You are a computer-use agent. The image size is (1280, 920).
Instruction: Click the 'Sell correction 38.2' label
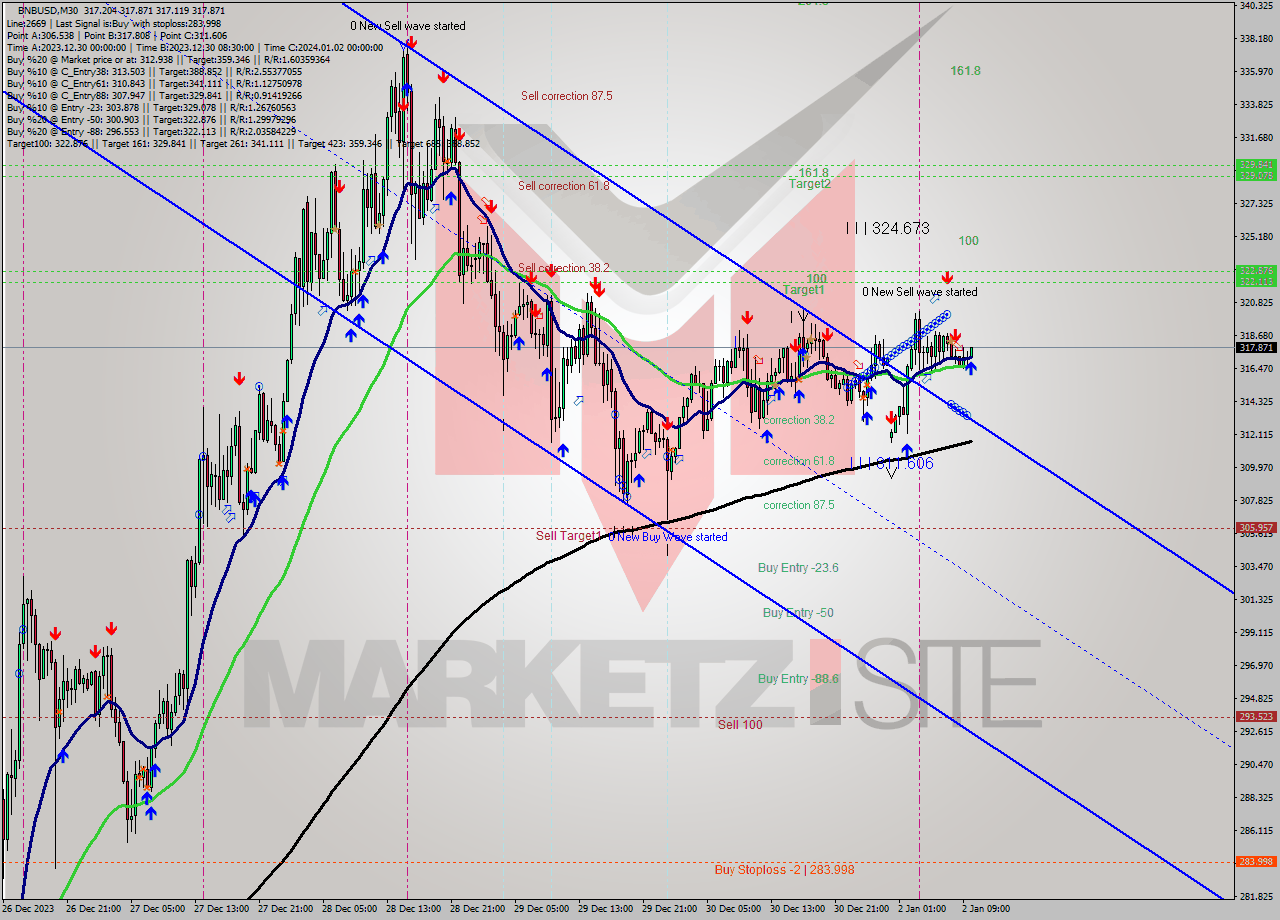tap(564, 268)
